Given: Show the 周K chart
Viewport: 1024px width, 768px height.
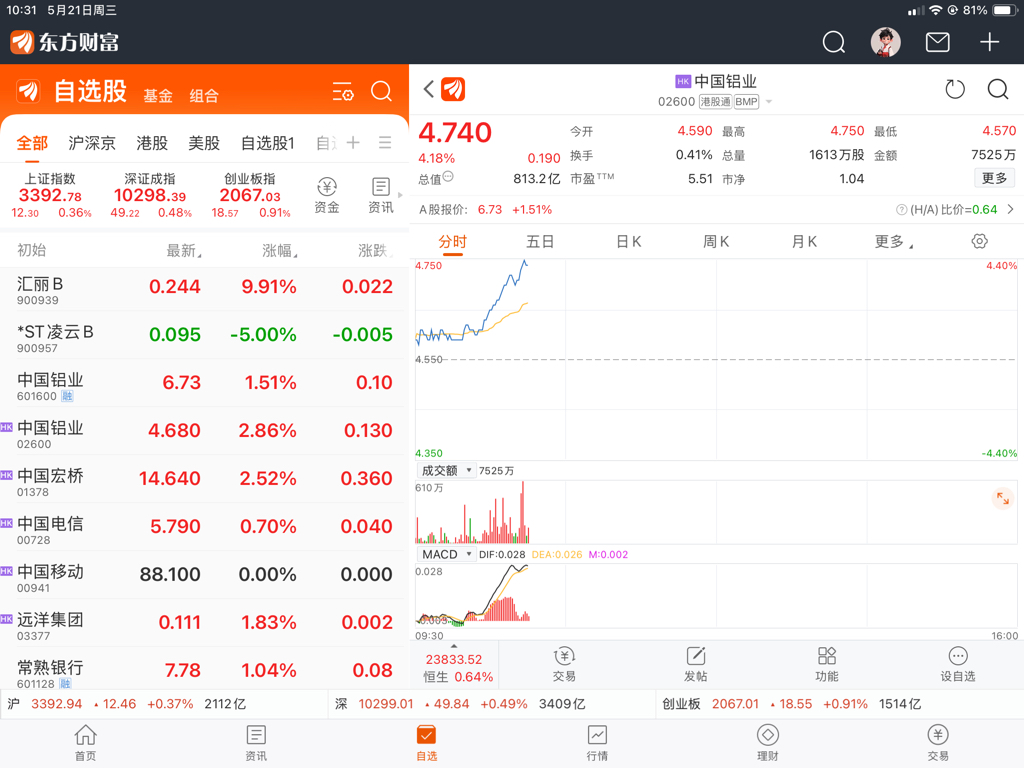Looking at the screenshot, I should pyautogui.click(x=716, y=242).
